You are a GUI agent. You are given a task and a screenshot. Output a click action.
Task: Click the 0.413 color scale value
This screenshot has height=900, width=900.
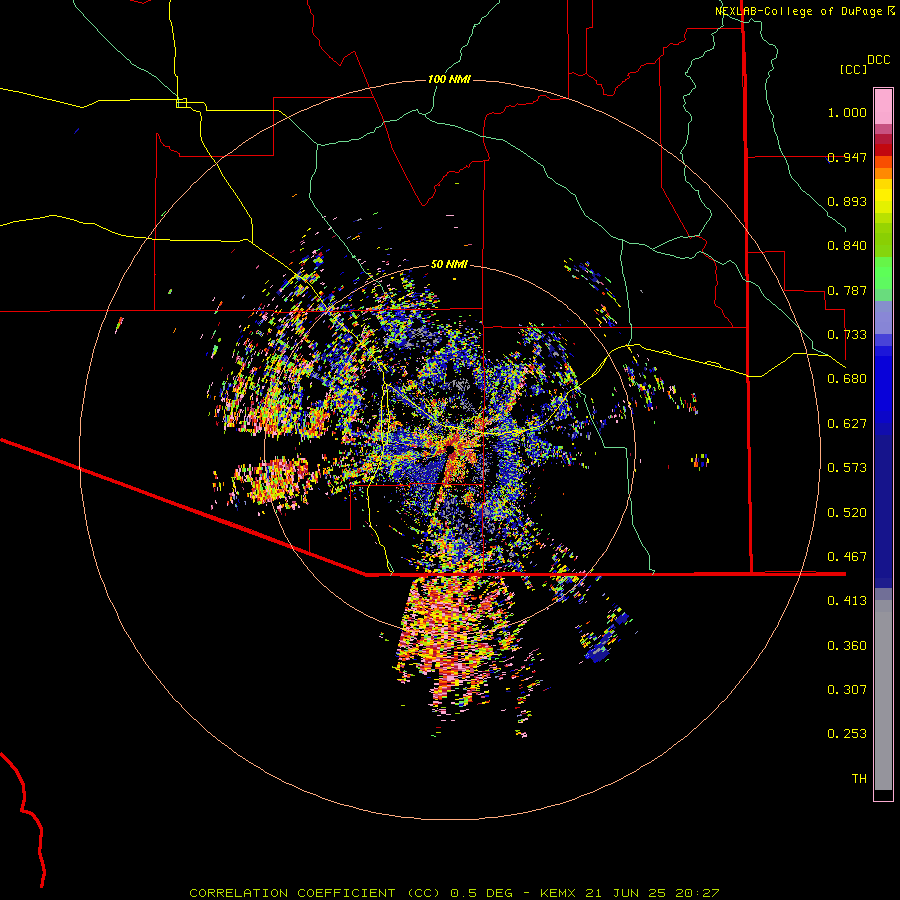click(x=847, y=601)
